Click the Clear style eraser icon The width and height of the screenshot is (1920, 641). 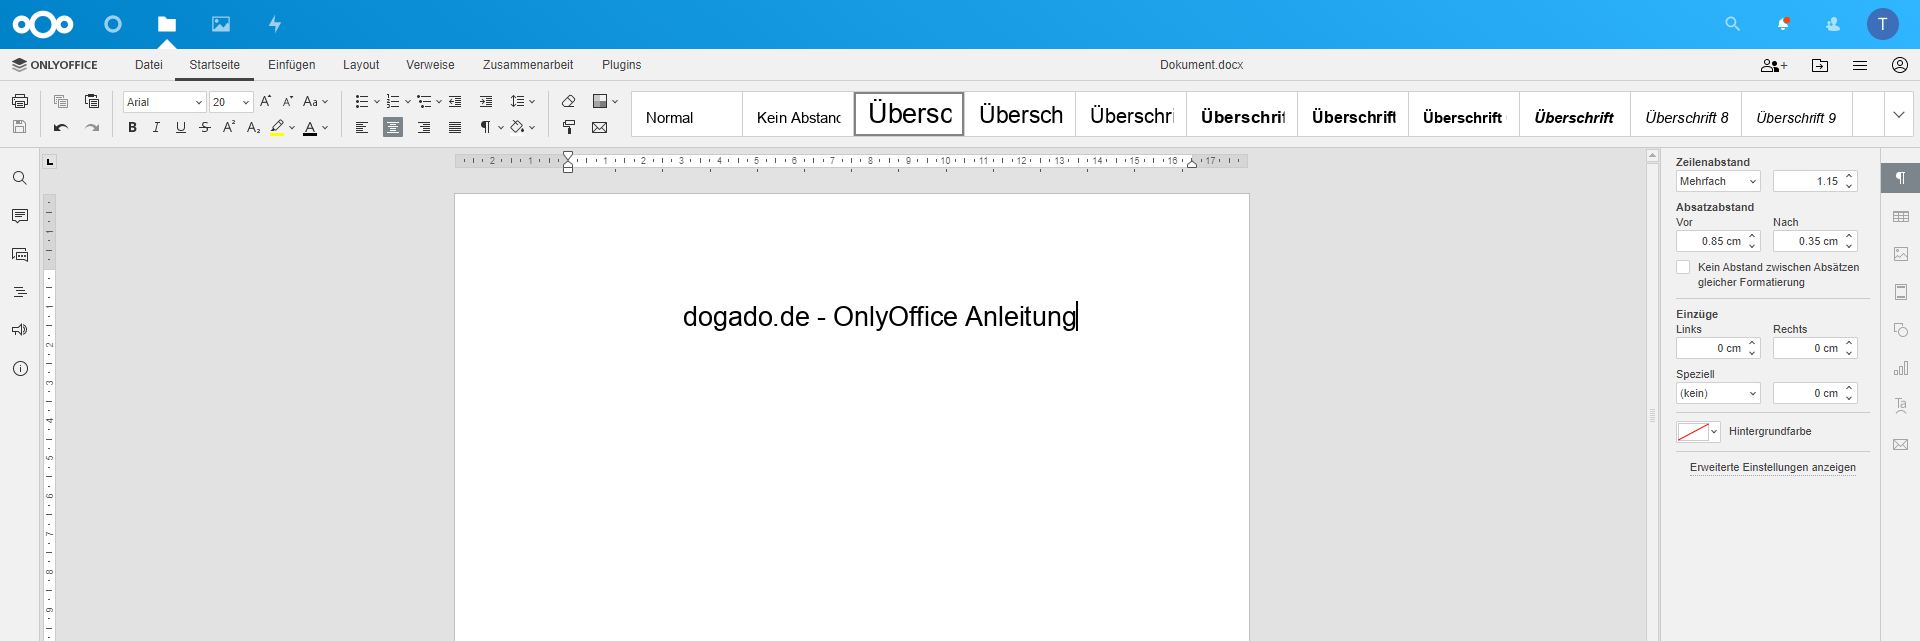click(568, 101)
